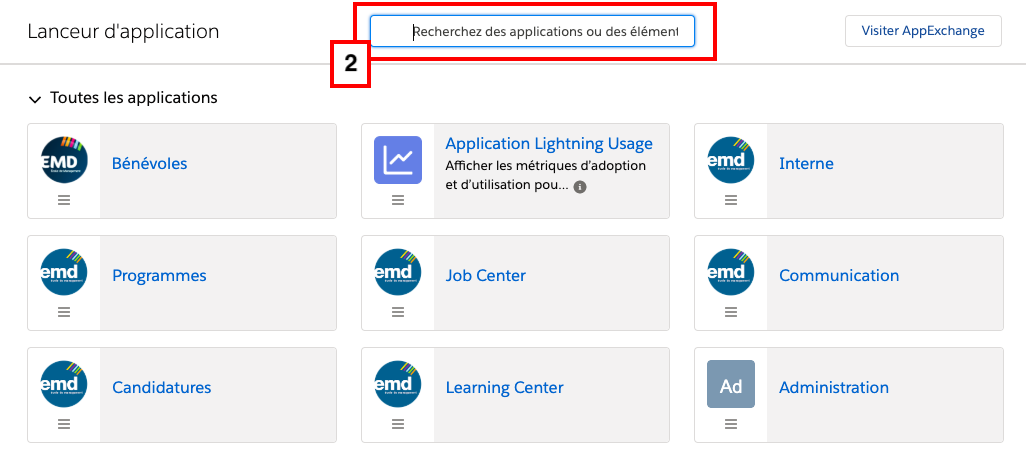Collapse the Toutes les applications section
The image size is (1026, 451).
[x=36, y=99]
